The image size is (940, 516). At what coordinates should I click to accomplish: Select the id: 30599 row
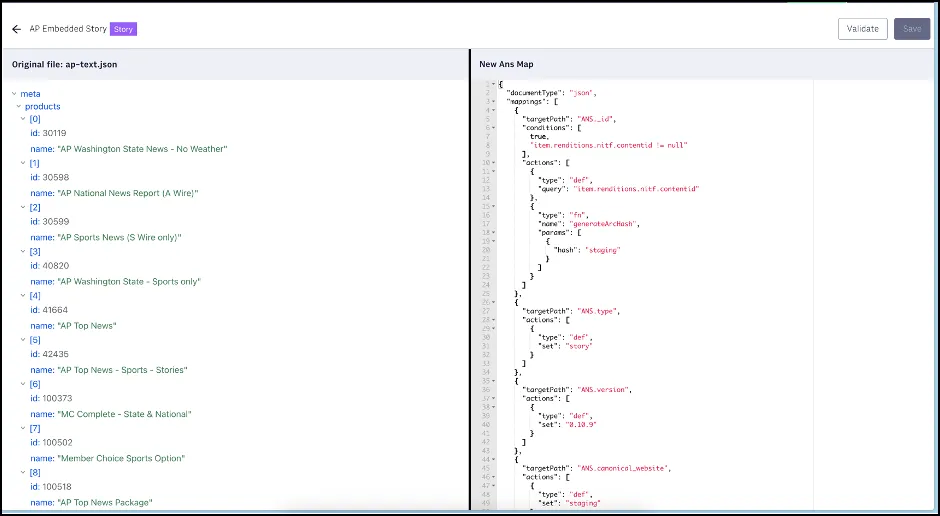pyautogui.click(x=50, y=222)
